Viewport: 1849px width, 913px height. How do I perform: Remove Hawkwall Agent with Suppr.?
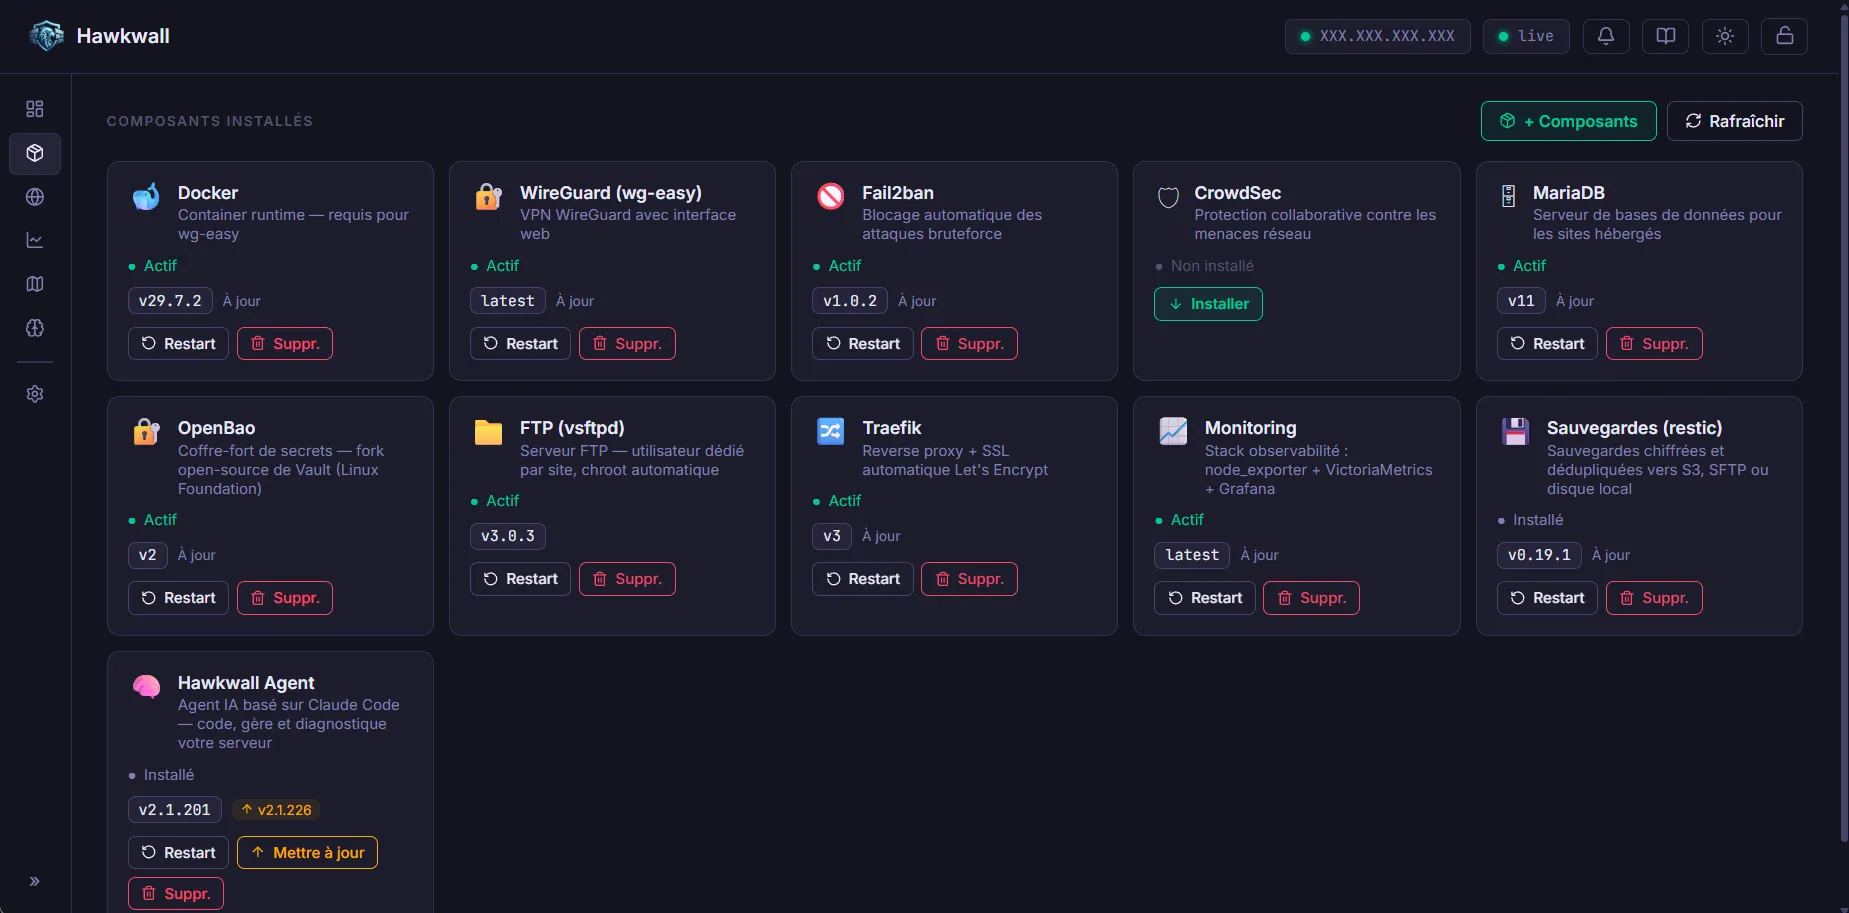pyautogui.click(x=175, y=894)
